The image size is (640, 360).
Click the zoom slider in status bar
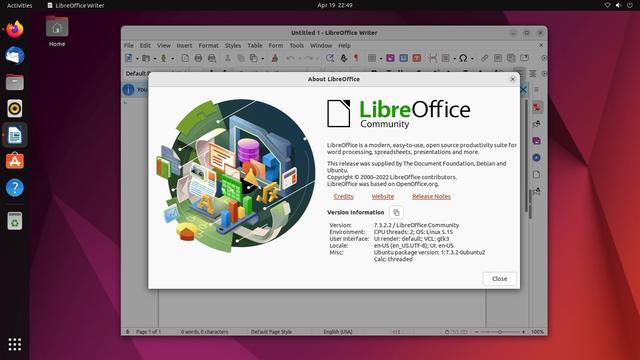click(500, 332)
